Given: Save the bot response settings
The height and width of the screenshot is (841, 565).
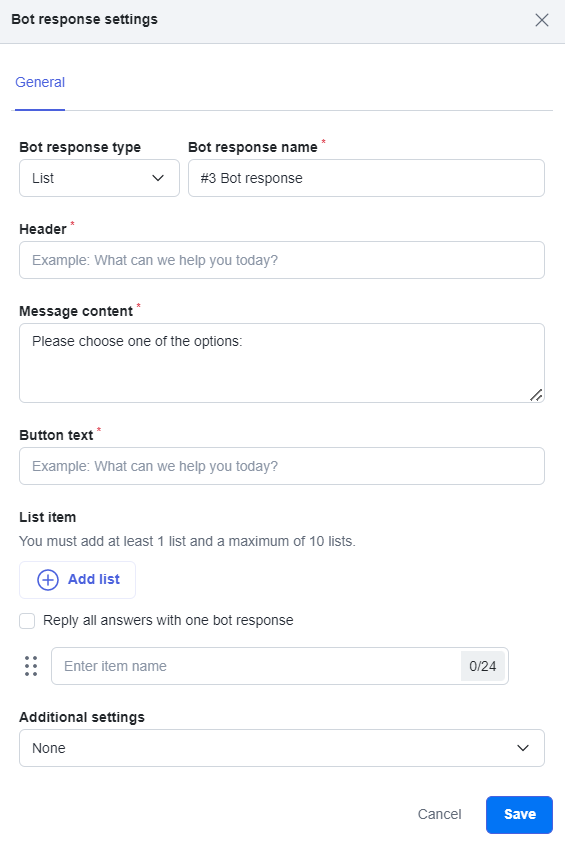Looking at the screenshot, I should (x=519, y=815).
